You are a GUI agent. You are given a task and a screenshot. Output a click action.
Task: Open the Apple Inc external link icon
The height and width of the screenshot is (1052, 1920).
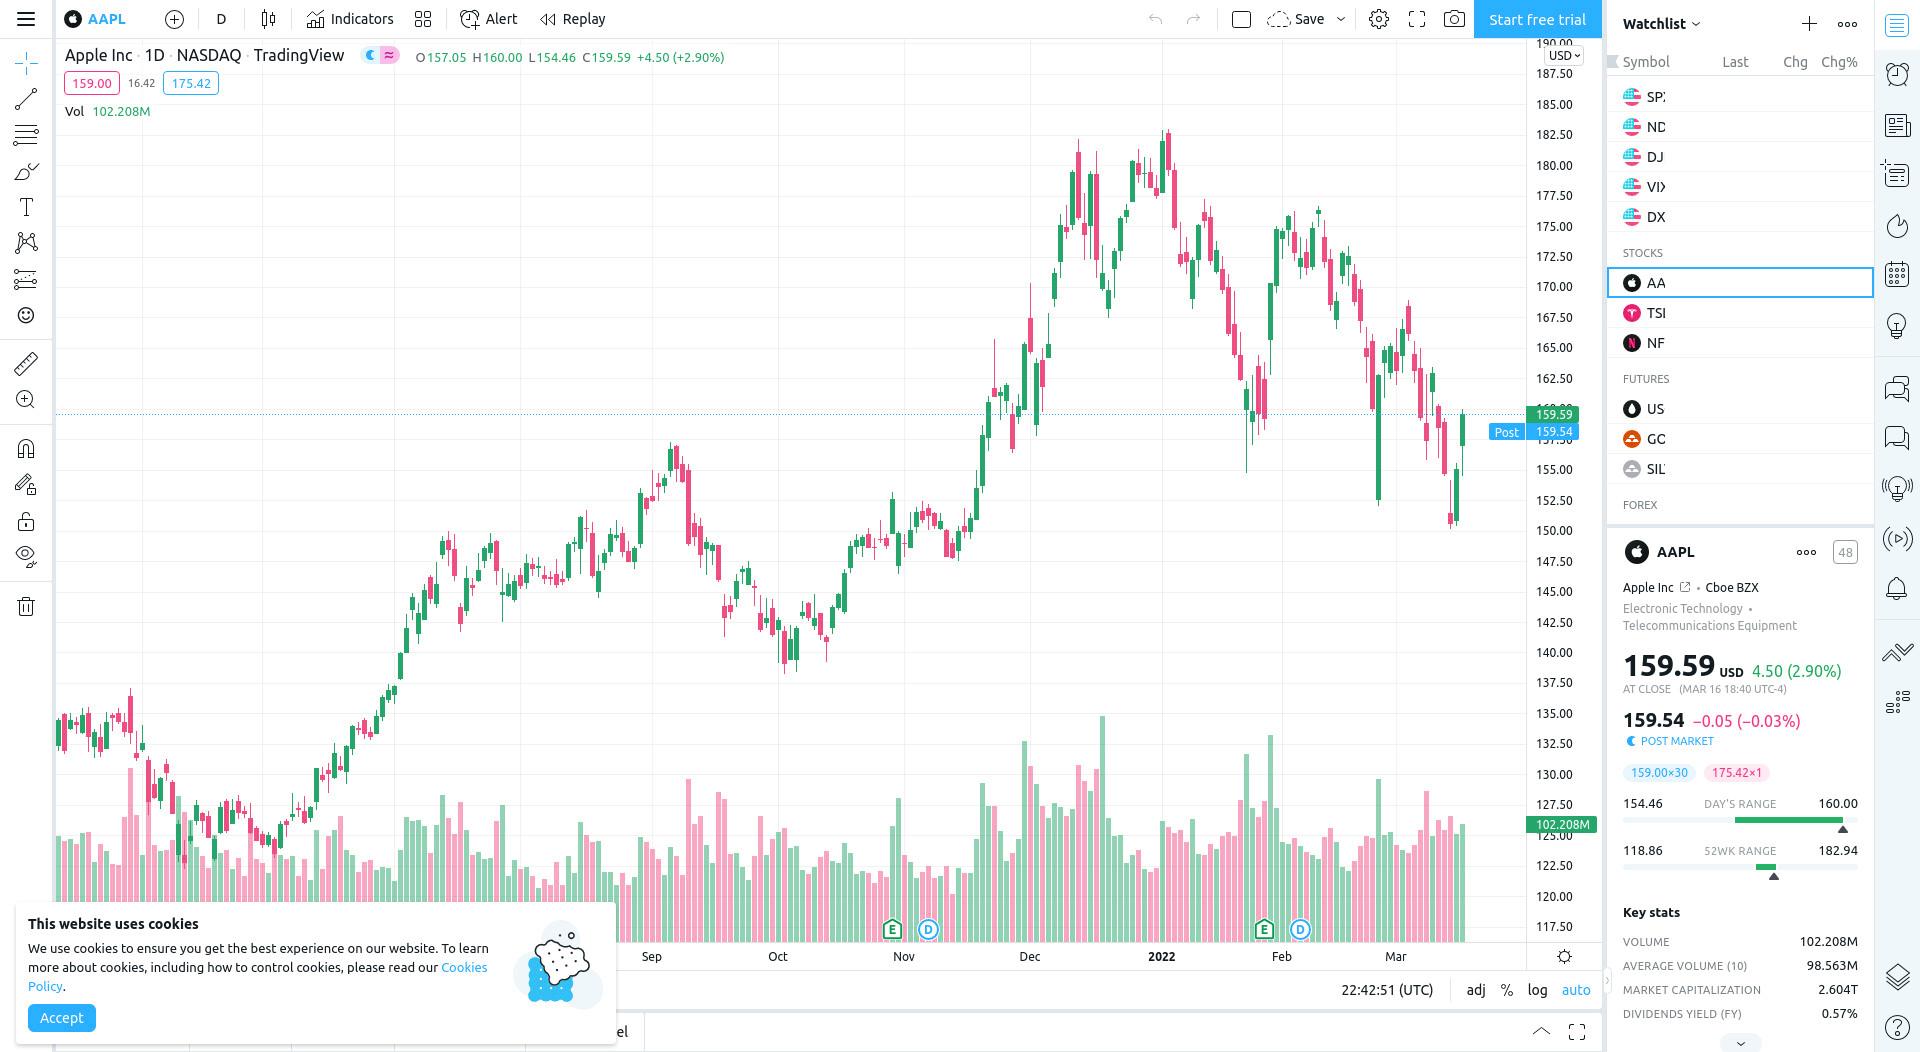(x=1685, y=588)
